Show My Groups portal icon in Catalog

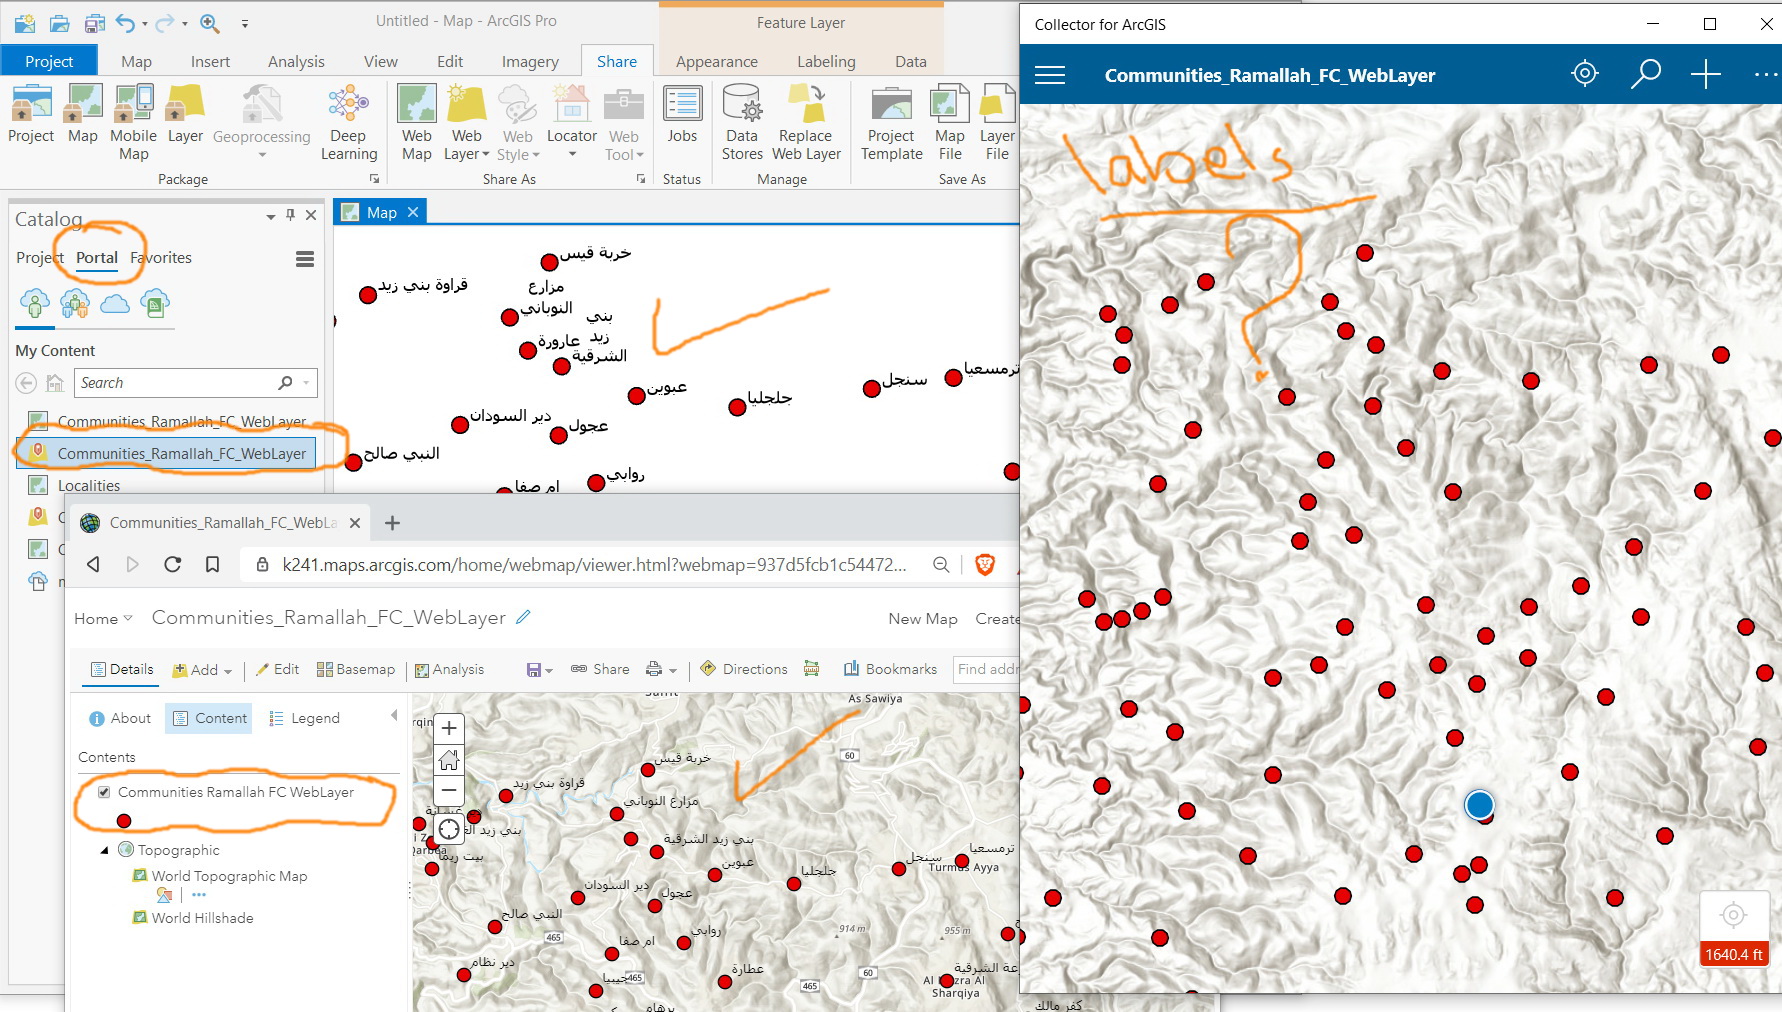pyautogui.click(x=75, y=302)
